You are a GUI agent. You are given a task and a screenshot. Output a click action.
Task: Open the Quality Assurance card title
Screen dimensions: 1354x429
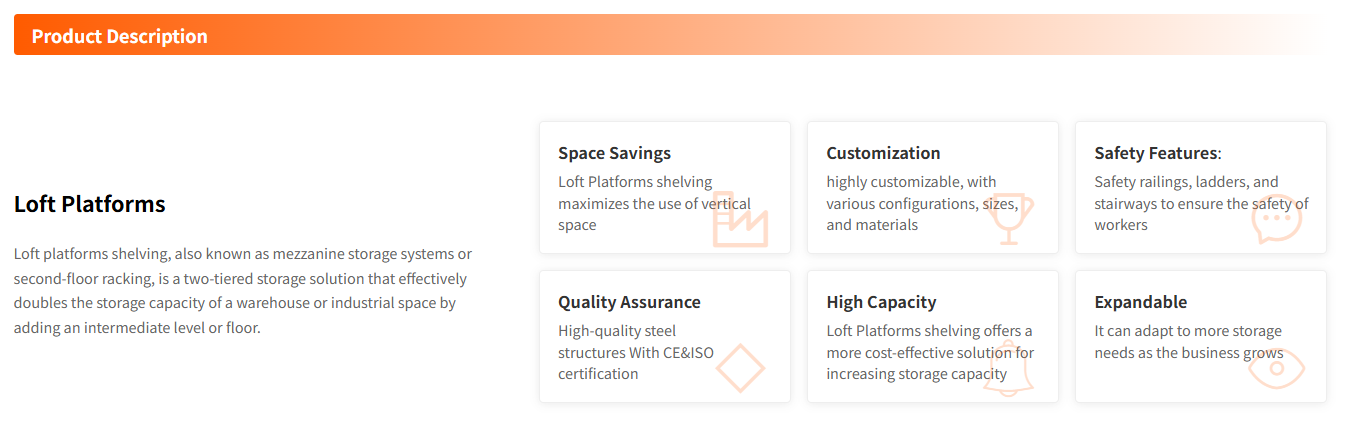coord(629,302)
